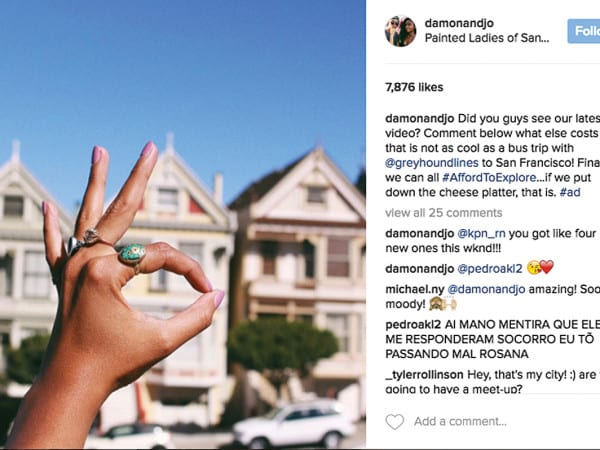This screenshot has height=450, width=600.
Task: Expand view all 25 comments
Action: tap(443, 213)
